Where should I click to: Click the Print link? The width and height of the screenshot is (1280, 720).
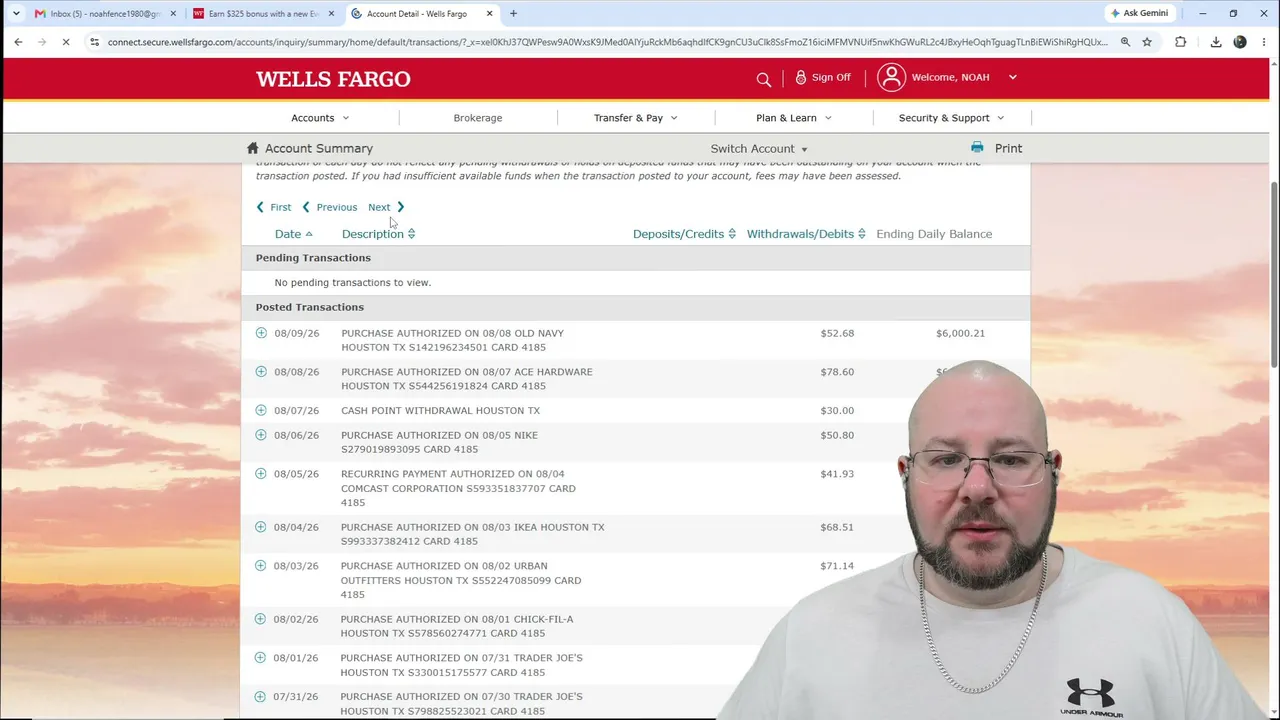point(1008,148)
